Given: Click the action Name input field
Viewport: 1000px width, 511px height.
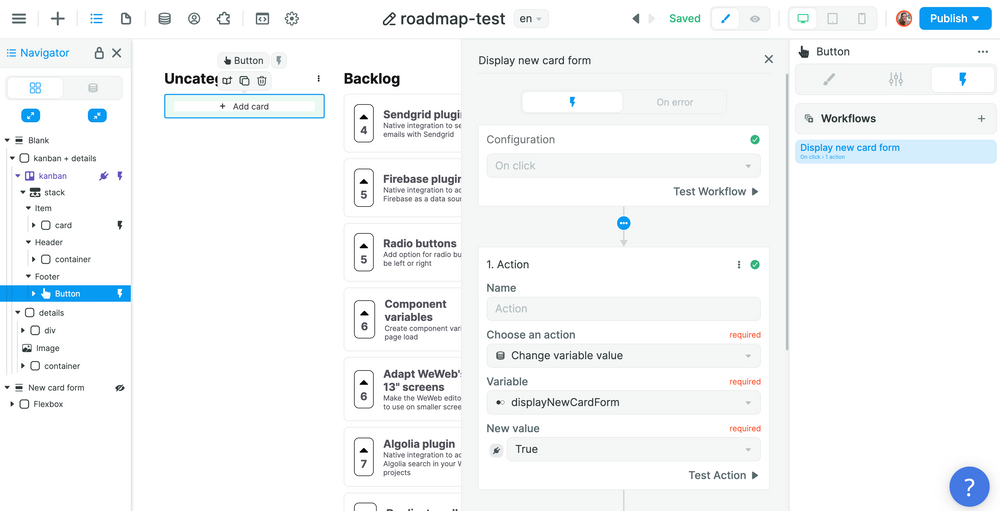Looking at the screenshot, I should (623, 309).
